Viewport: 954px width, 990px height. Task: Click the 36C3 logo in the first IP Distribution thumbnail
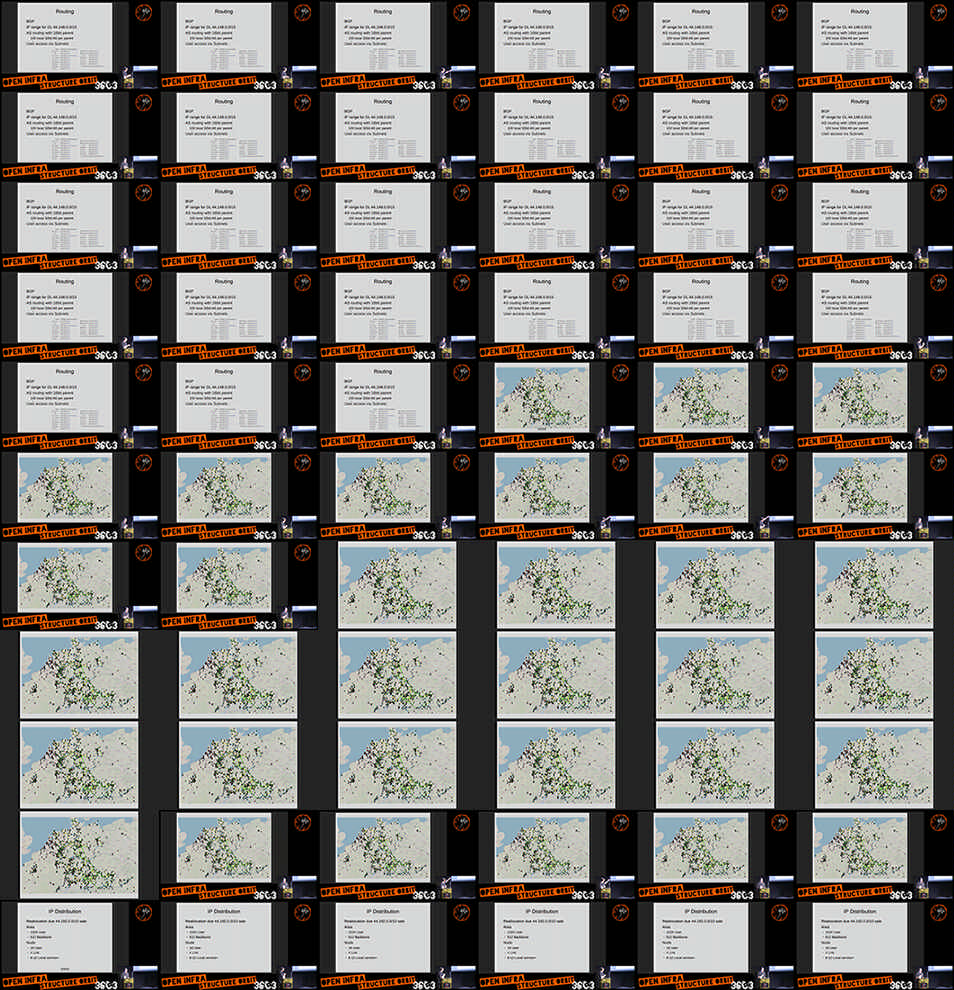(134, 984)
